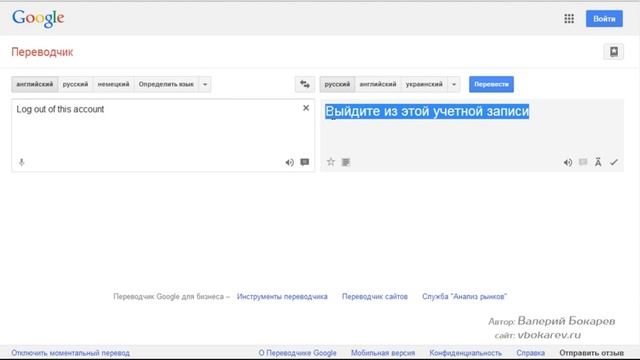The width and height of the screenshot is (640, 360).
Task: Open Инструменты переводчика link
Action: (x=282, y=296)
